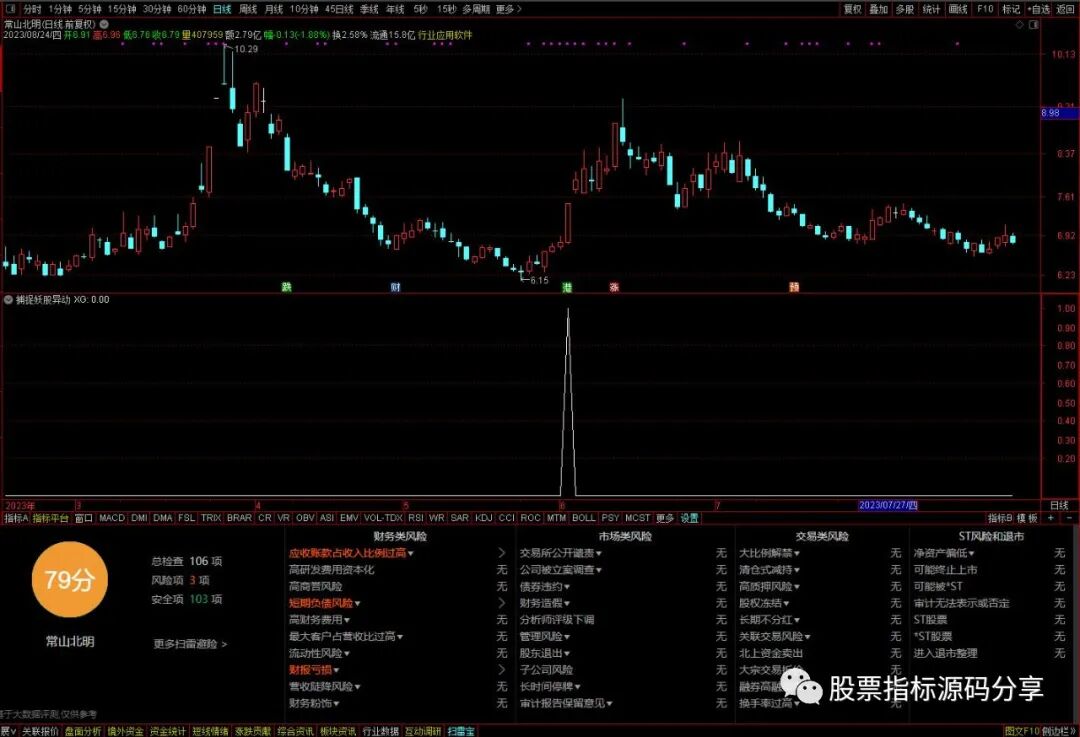The height and width of the screenshot is (737, 1080).
Task: Click the 涨 event marker under the candles
Action: pyautogui.click(x=614, y=287)
